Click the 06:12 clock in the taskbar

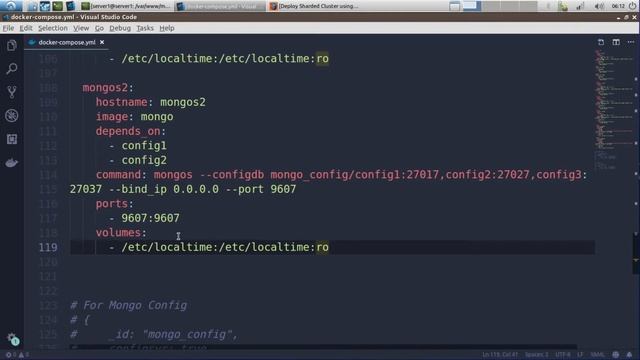pos(618,6)
